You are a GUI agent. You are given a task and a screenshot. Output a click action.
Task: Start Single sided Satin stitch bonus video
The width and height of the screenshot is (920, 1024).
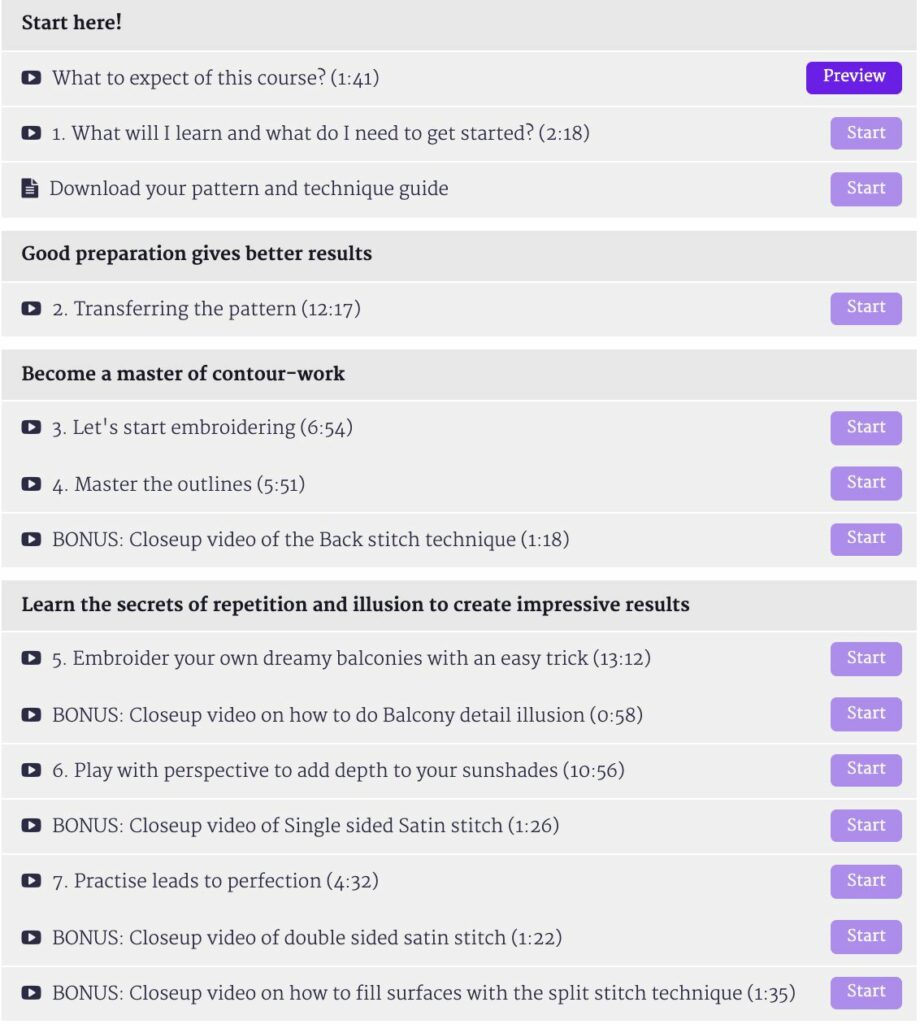(866, 825)
